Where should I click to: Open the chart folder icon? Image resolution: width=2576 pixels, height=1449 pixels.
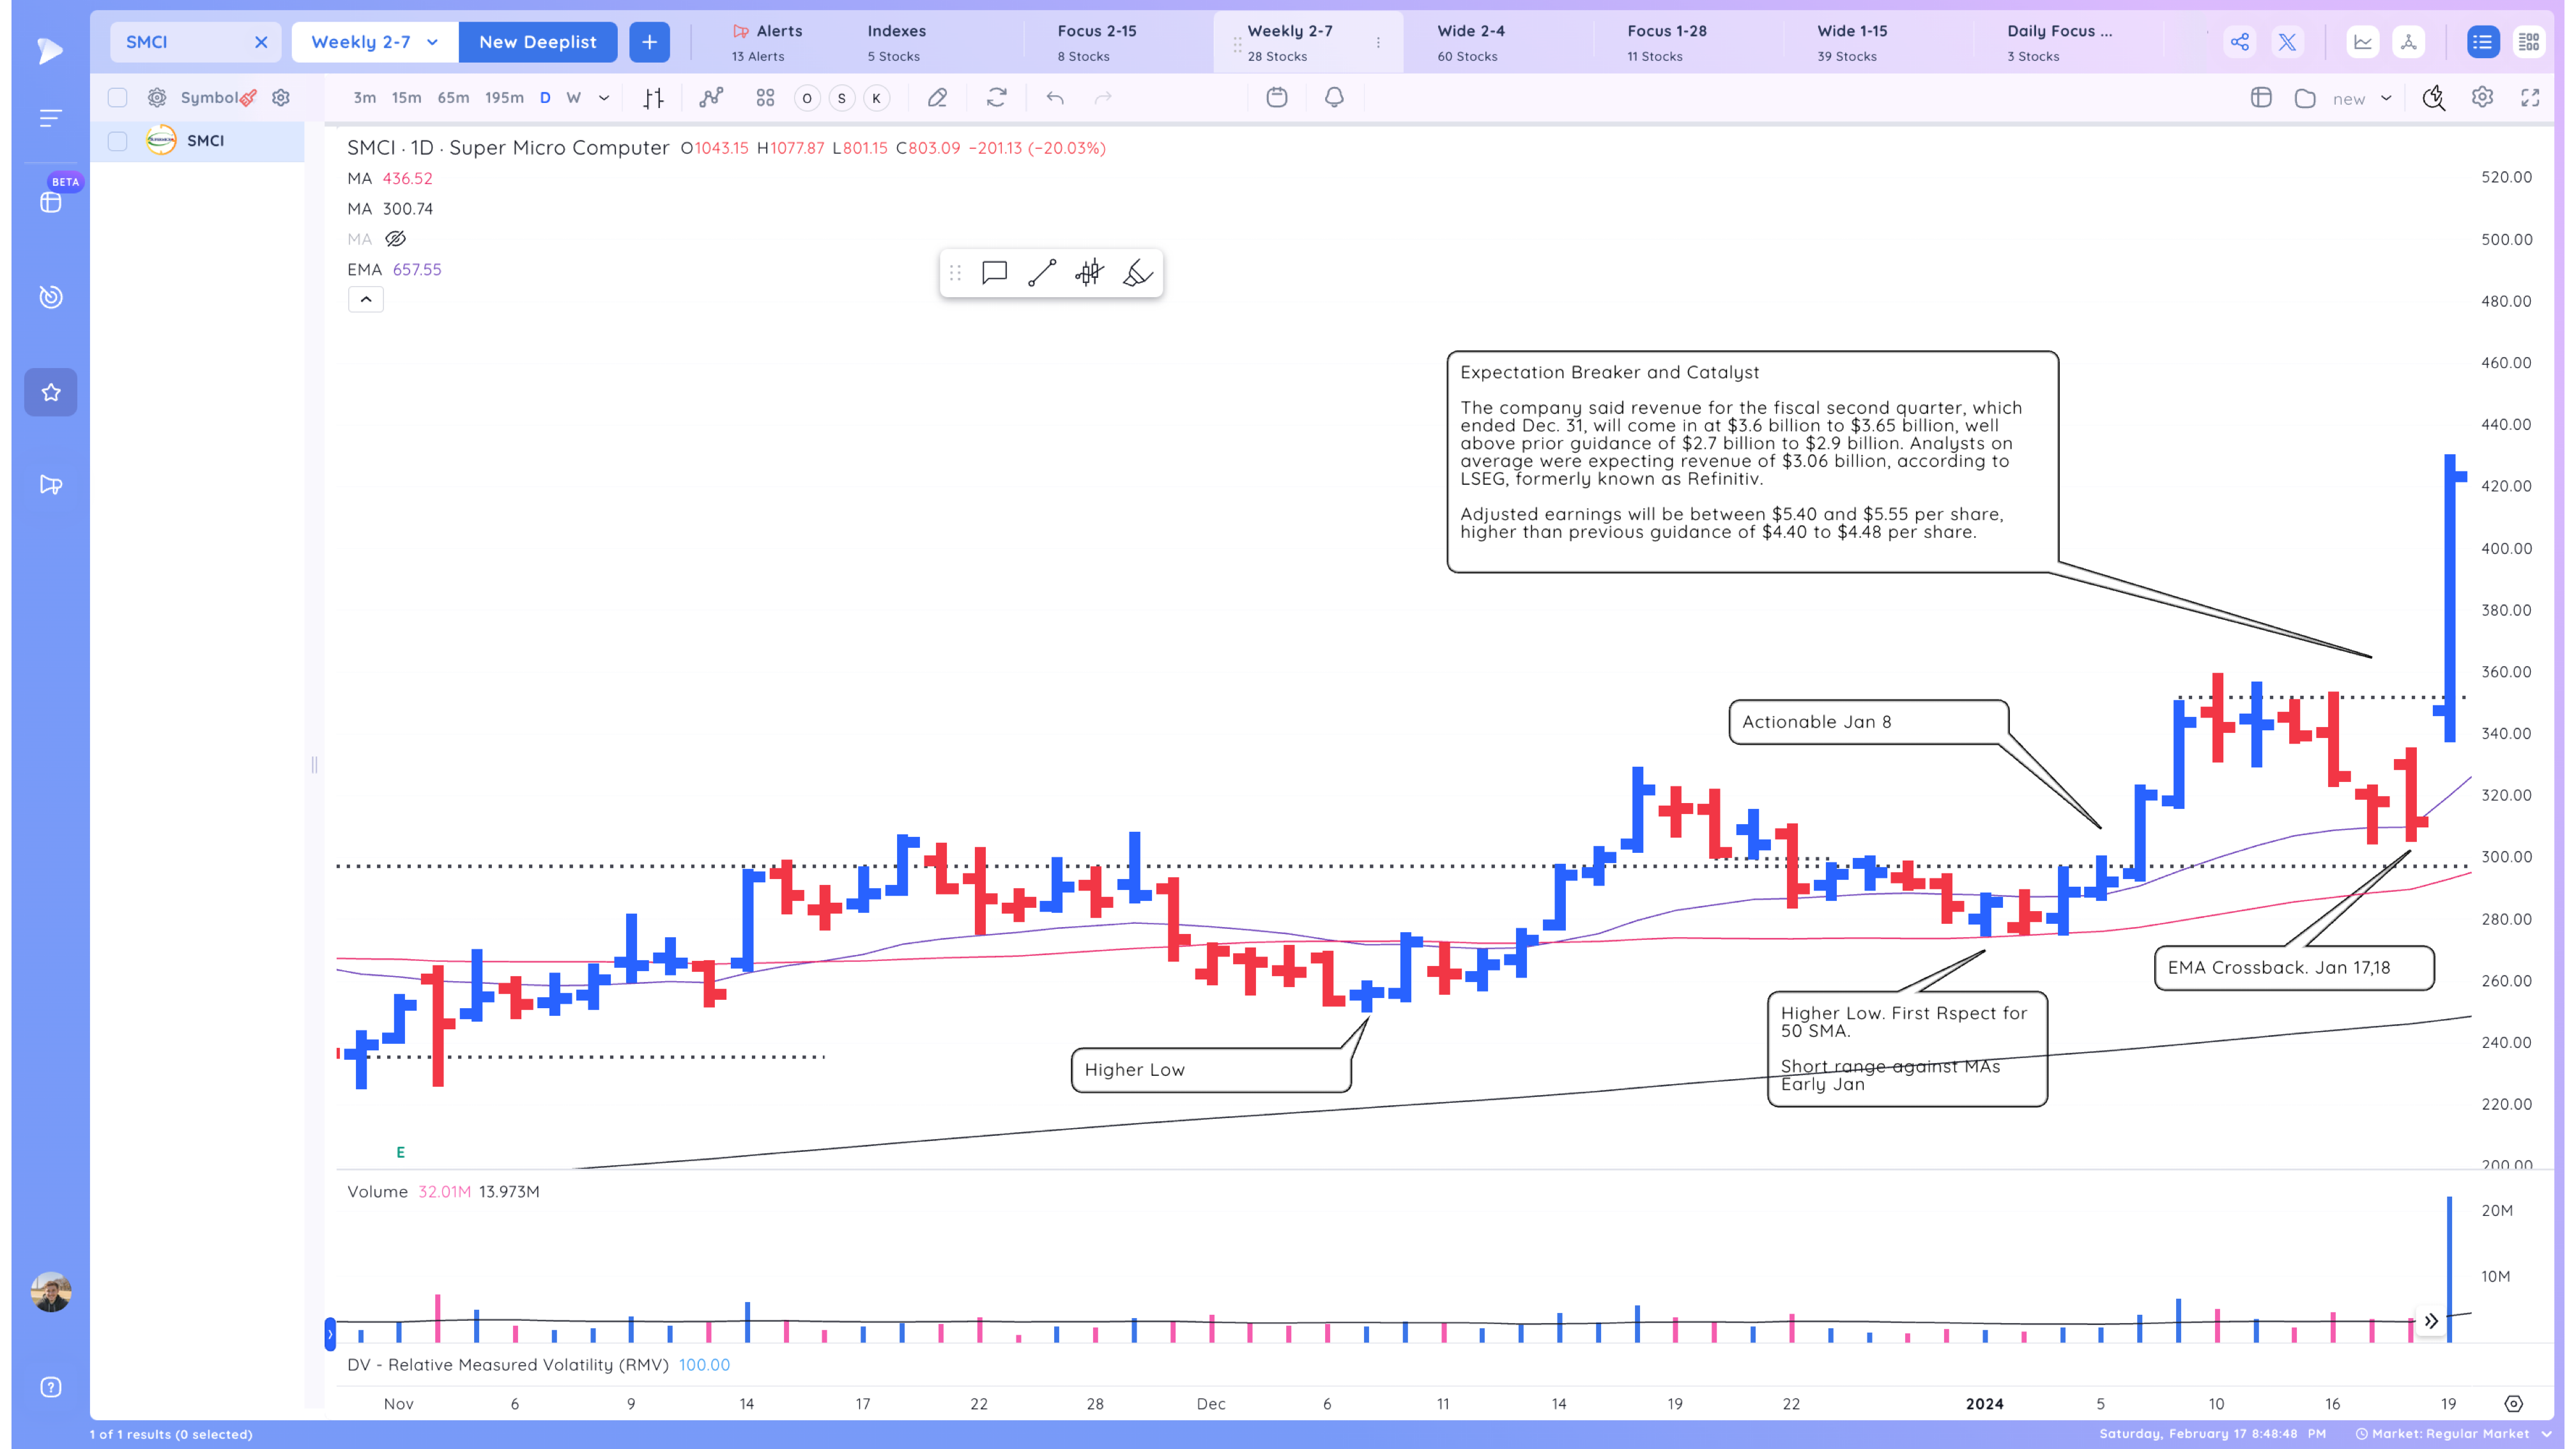coord(2305,98)
